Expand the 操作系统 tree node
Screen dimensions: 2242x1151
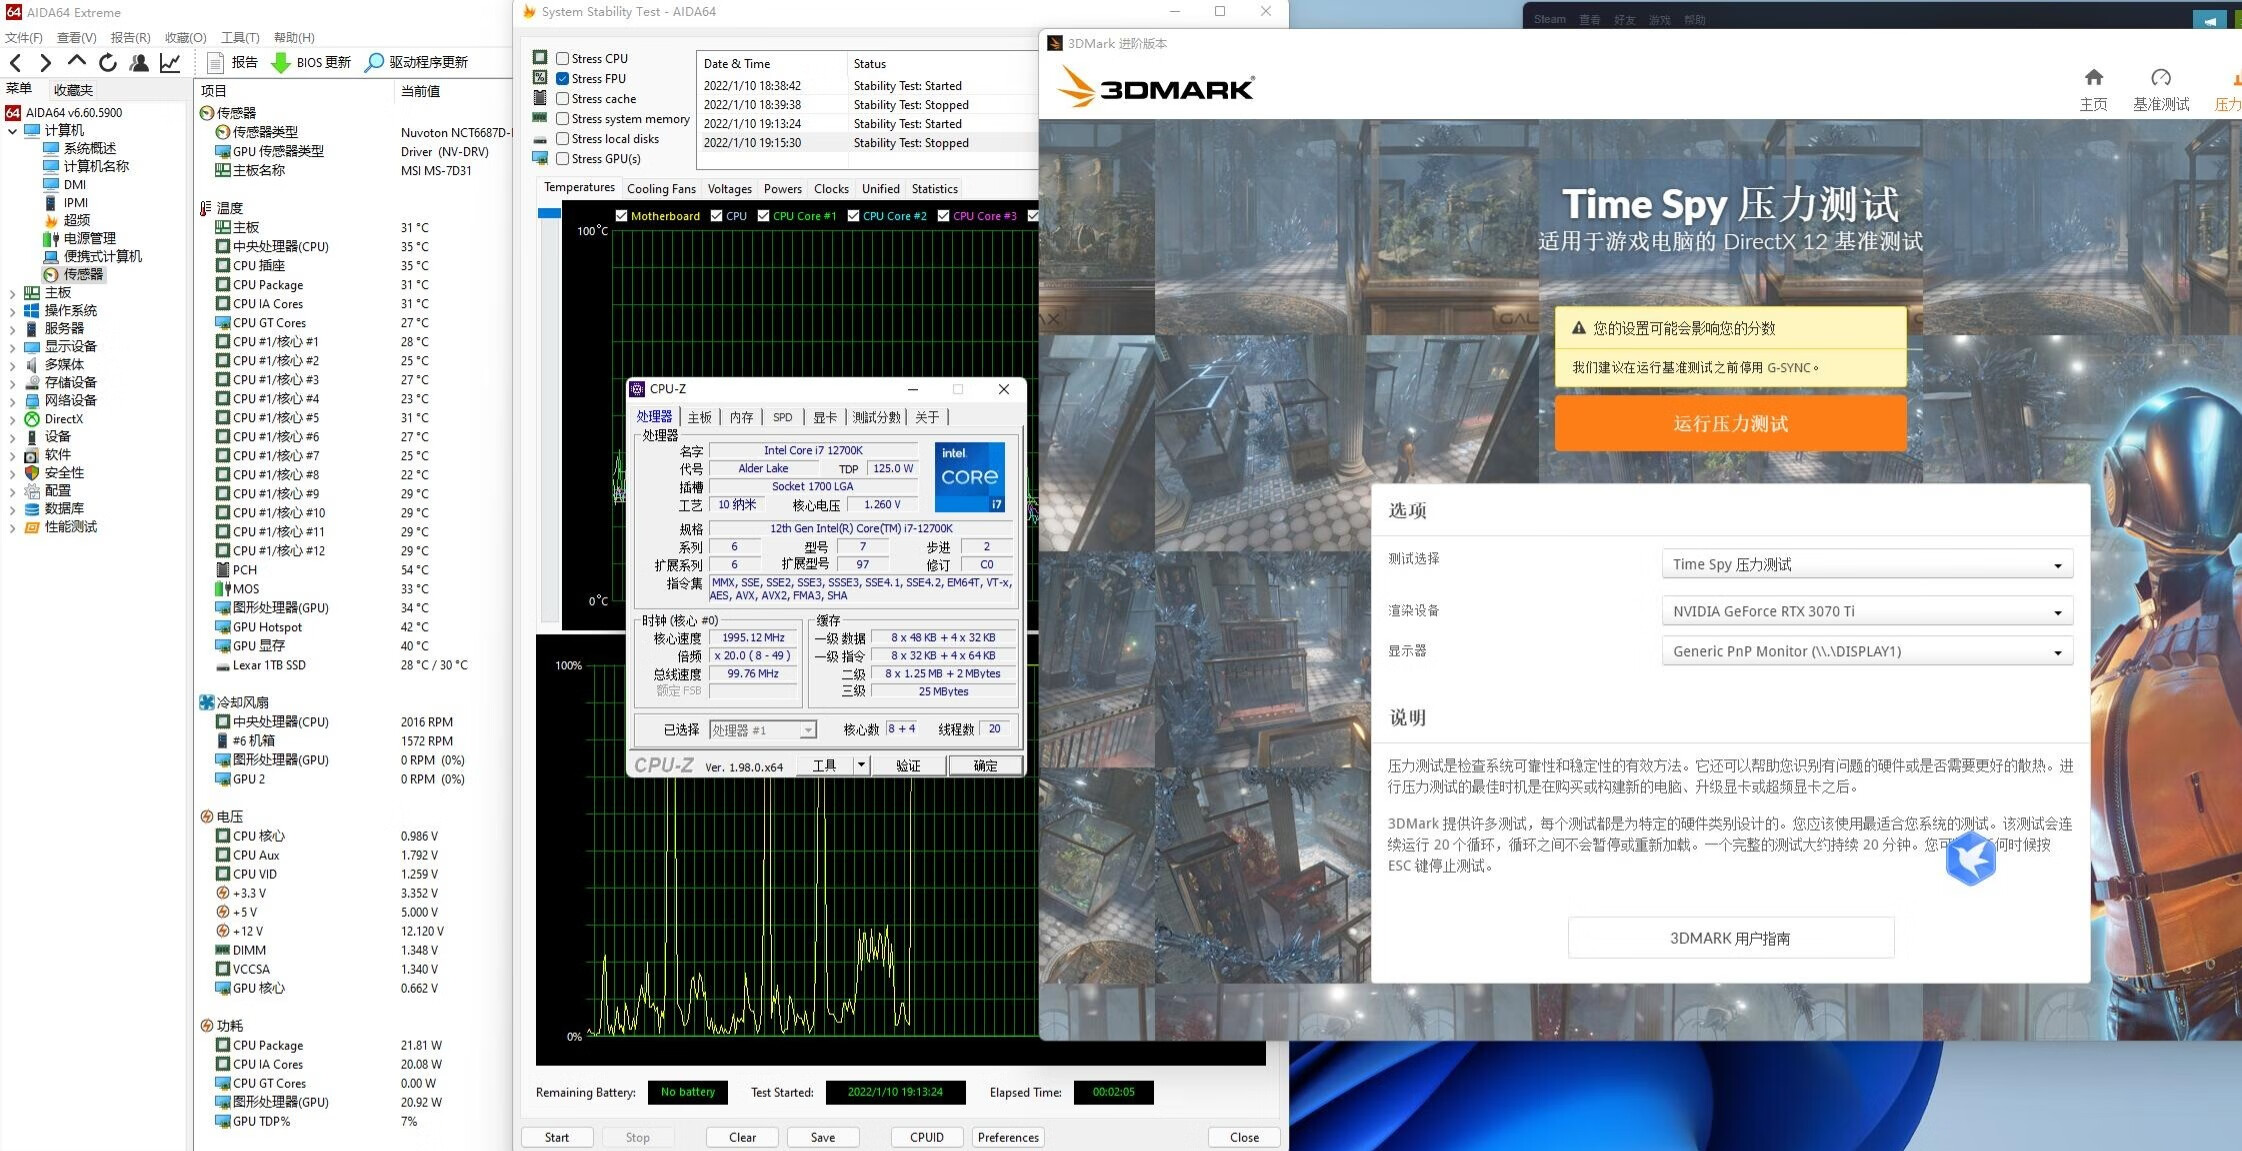[x=12, y=311]
